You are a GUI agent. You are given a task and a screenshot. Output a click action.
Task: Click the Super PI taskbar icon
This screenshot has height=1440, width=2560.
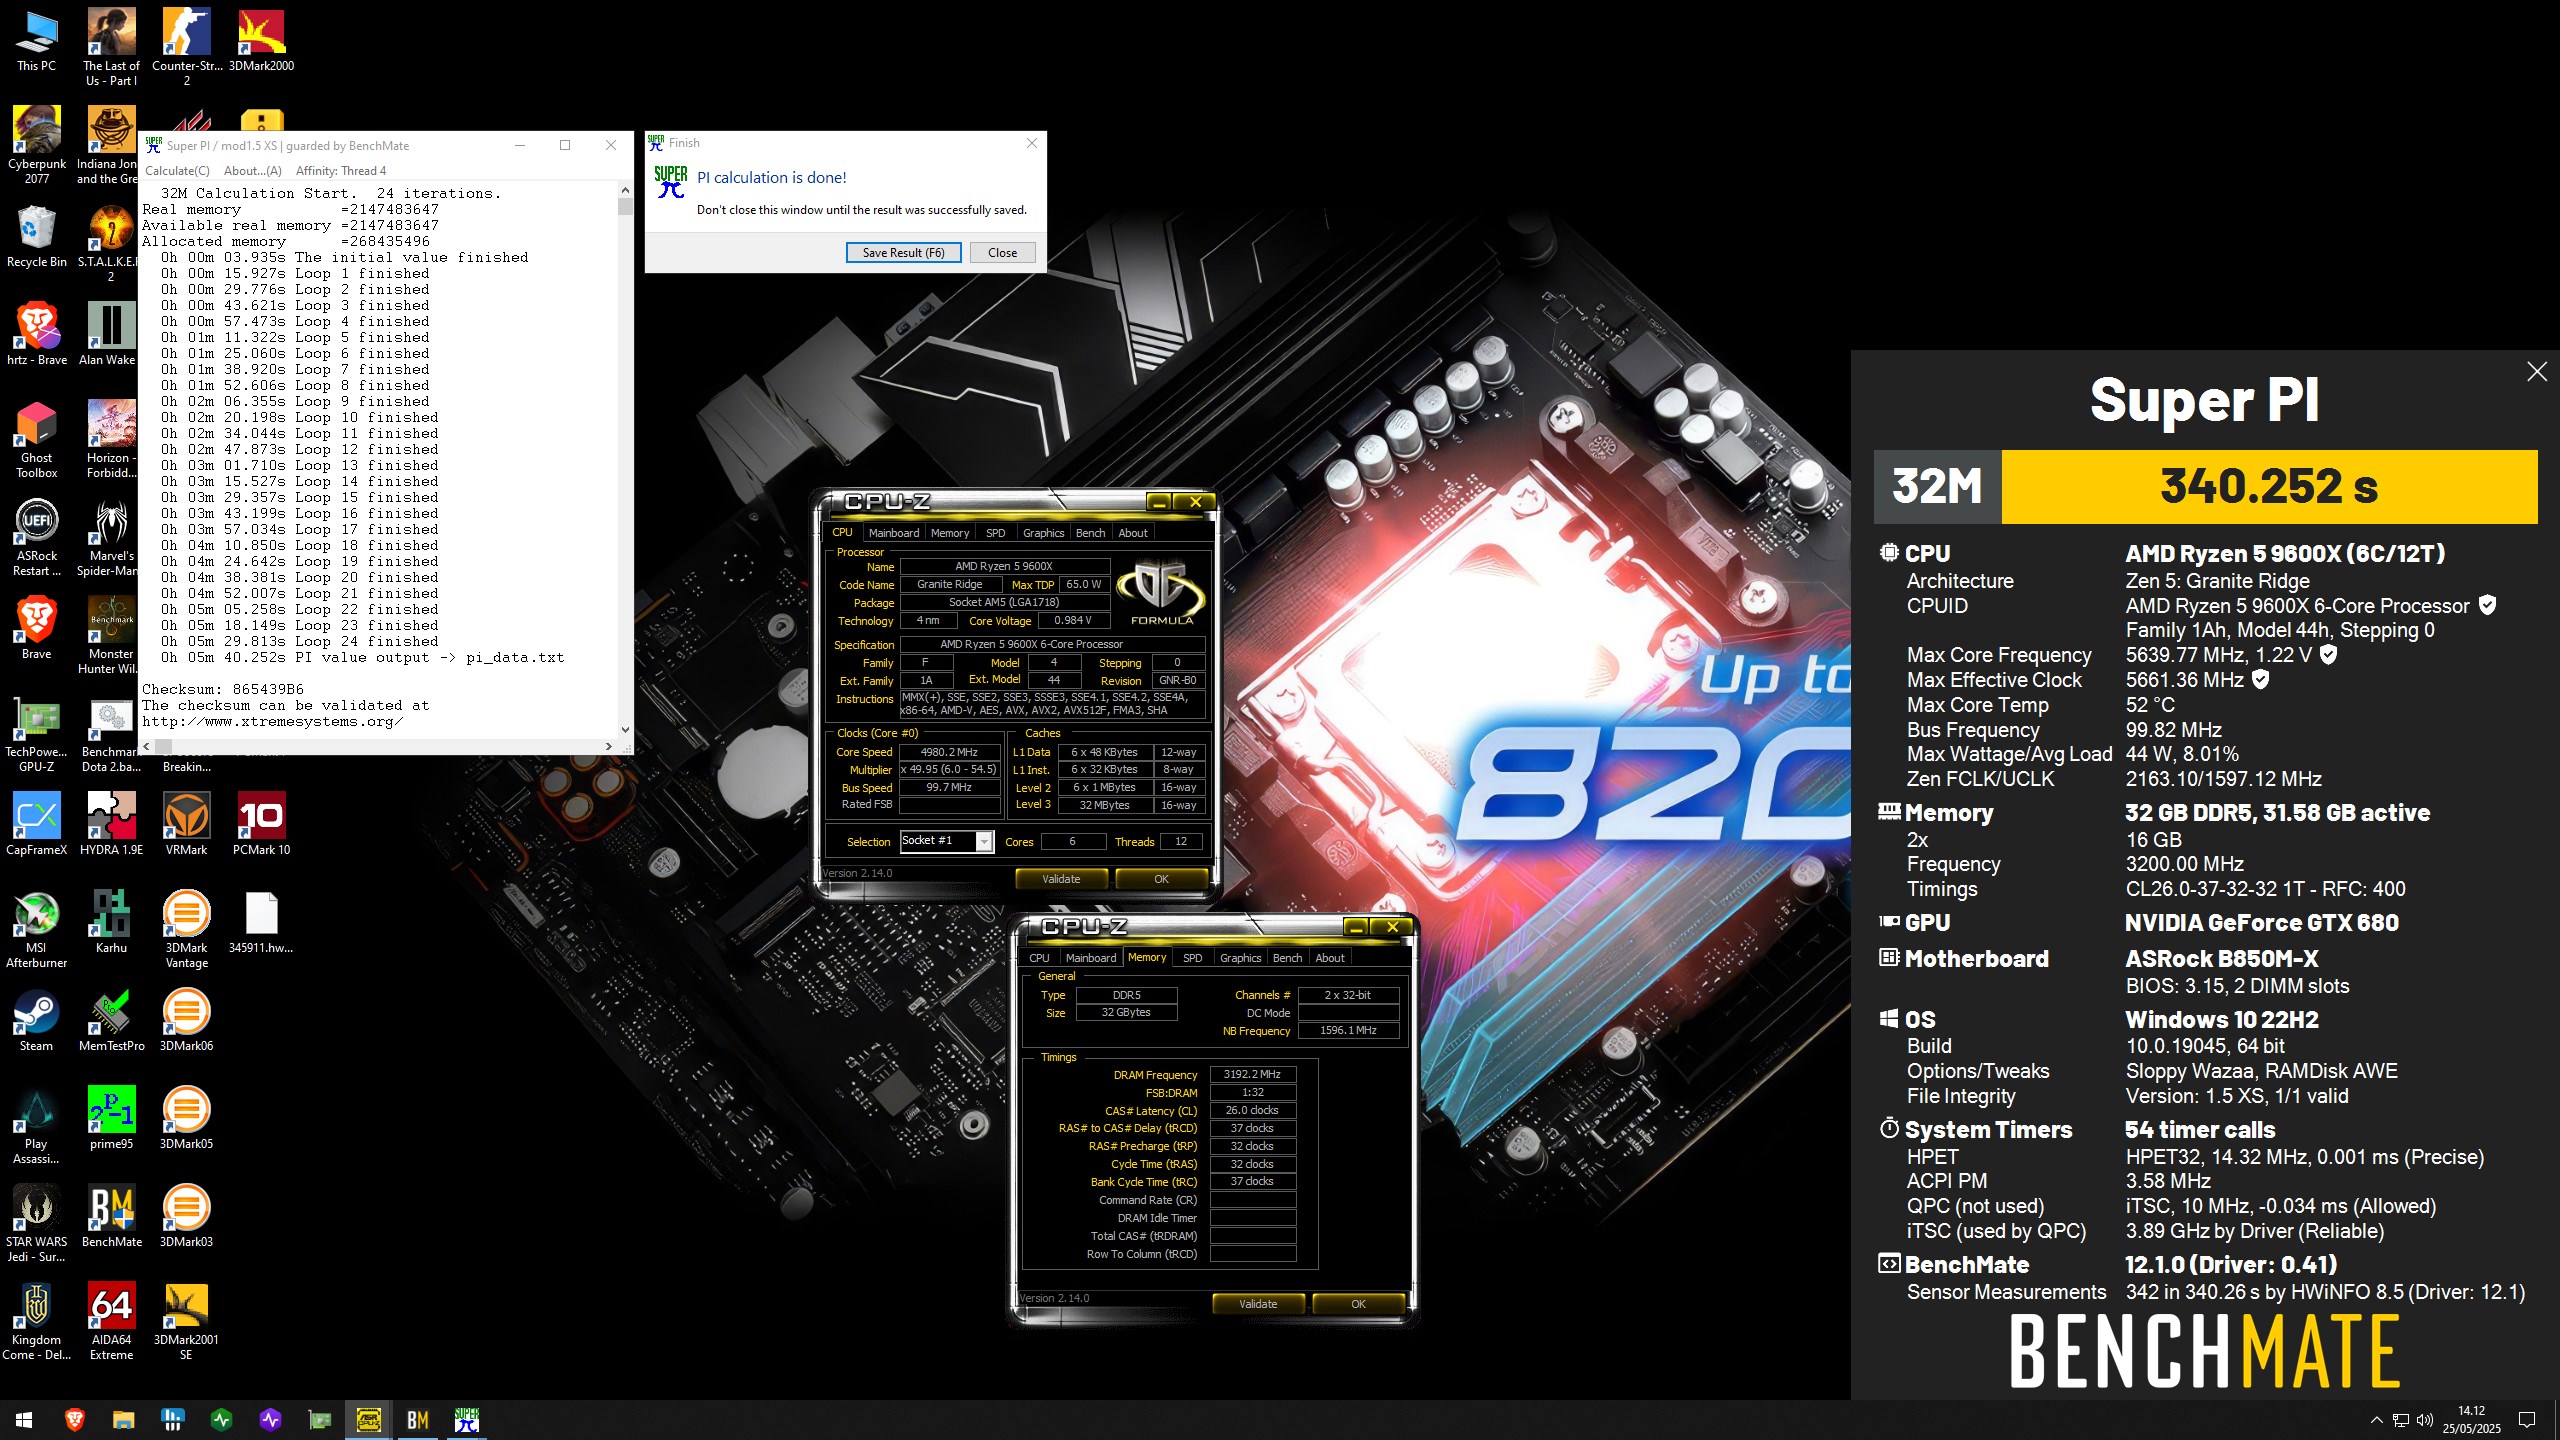click(x=466, y=1419)
